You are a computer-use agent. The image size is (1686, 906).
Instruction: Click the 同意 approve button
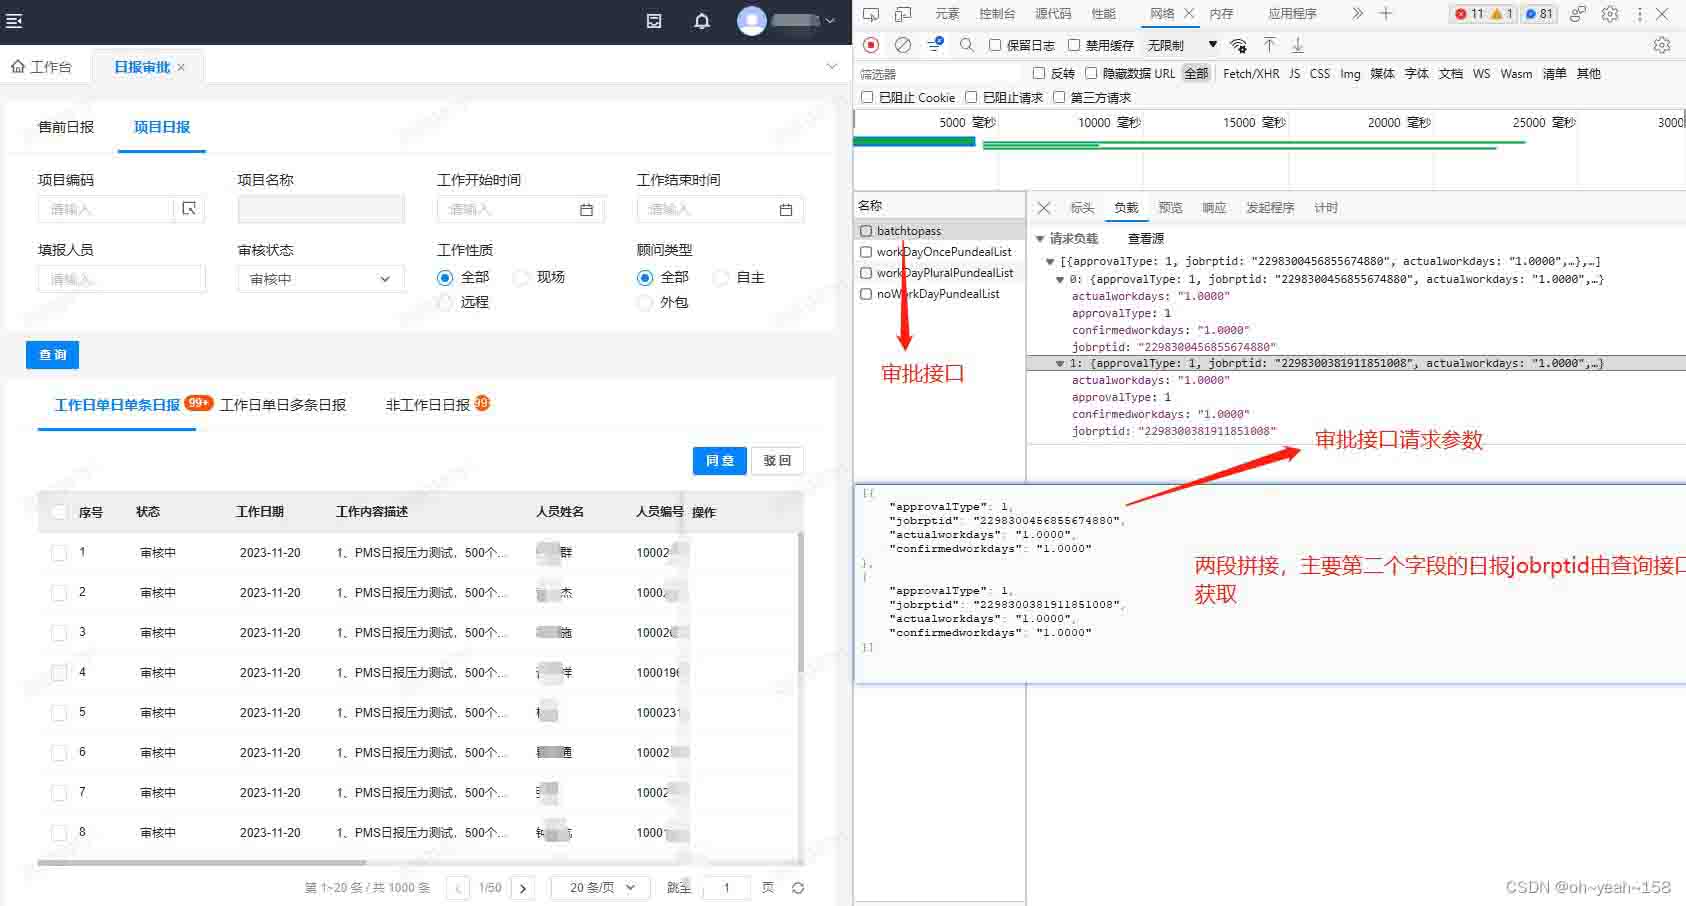click(720, 461)
